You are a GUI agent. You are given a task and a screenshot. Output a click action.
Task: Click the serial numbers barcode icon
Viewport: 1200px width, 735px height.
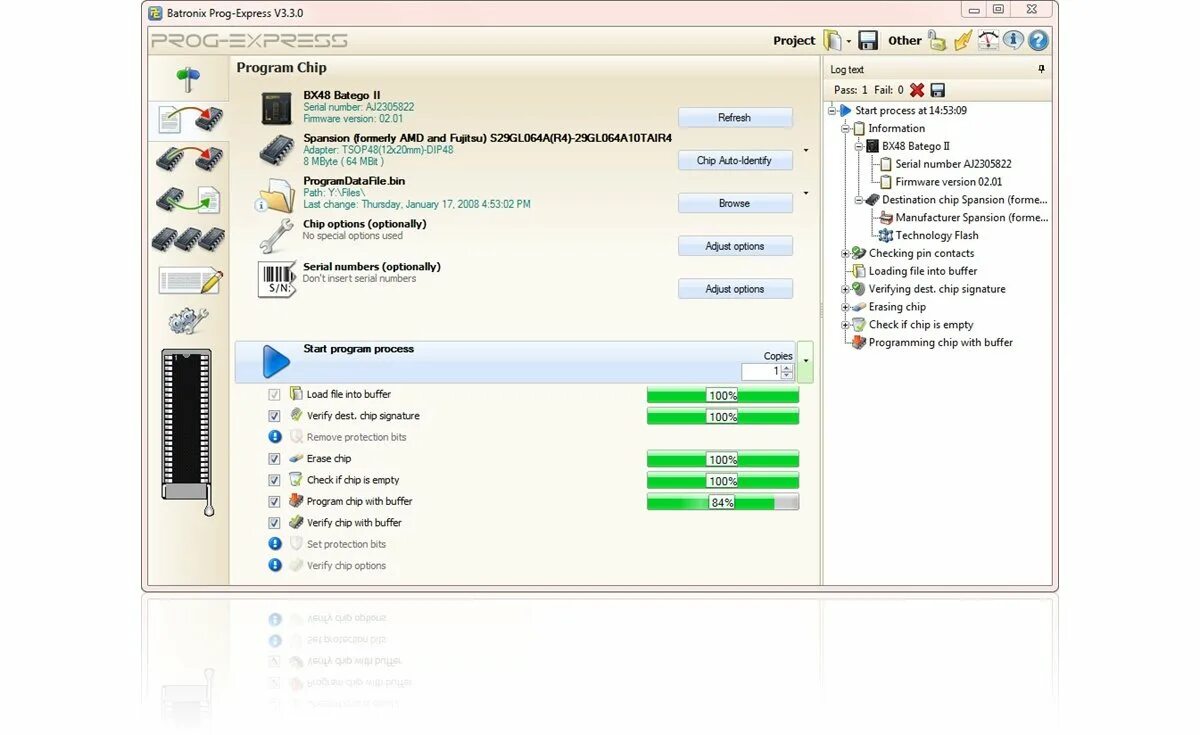click(x=276, y=280)
